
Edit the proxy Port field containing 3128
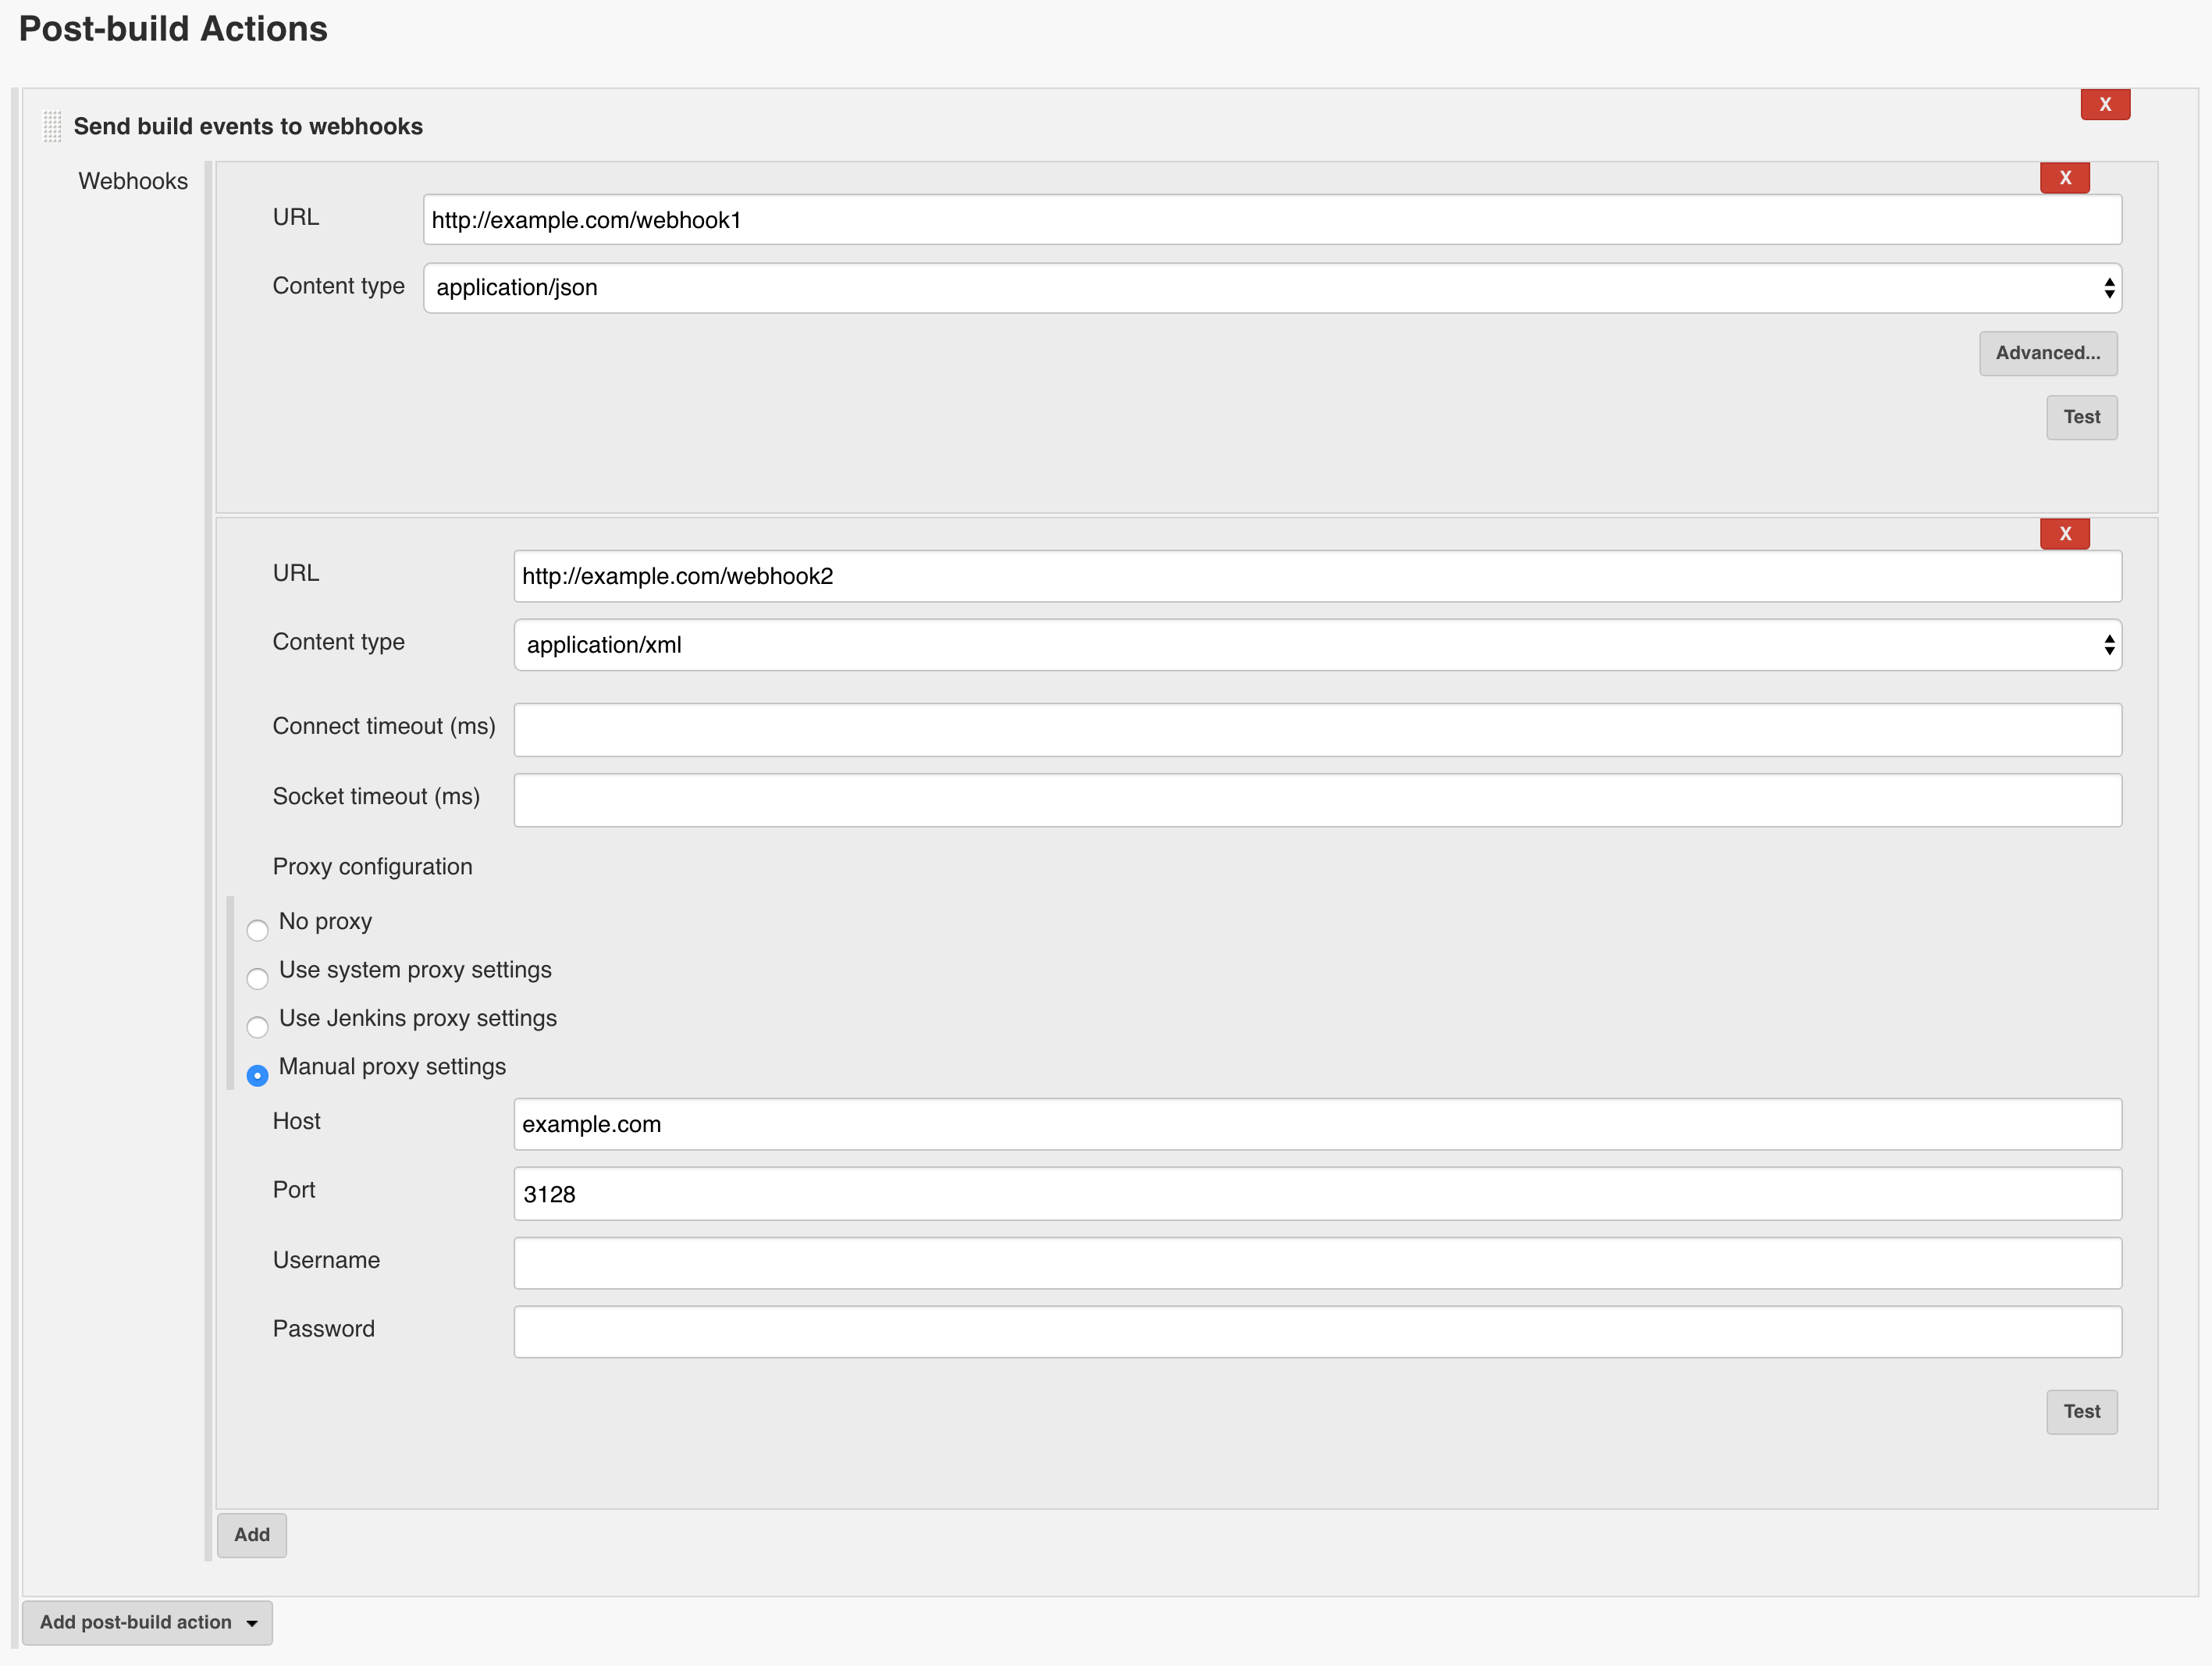tap(1316, 1194)
